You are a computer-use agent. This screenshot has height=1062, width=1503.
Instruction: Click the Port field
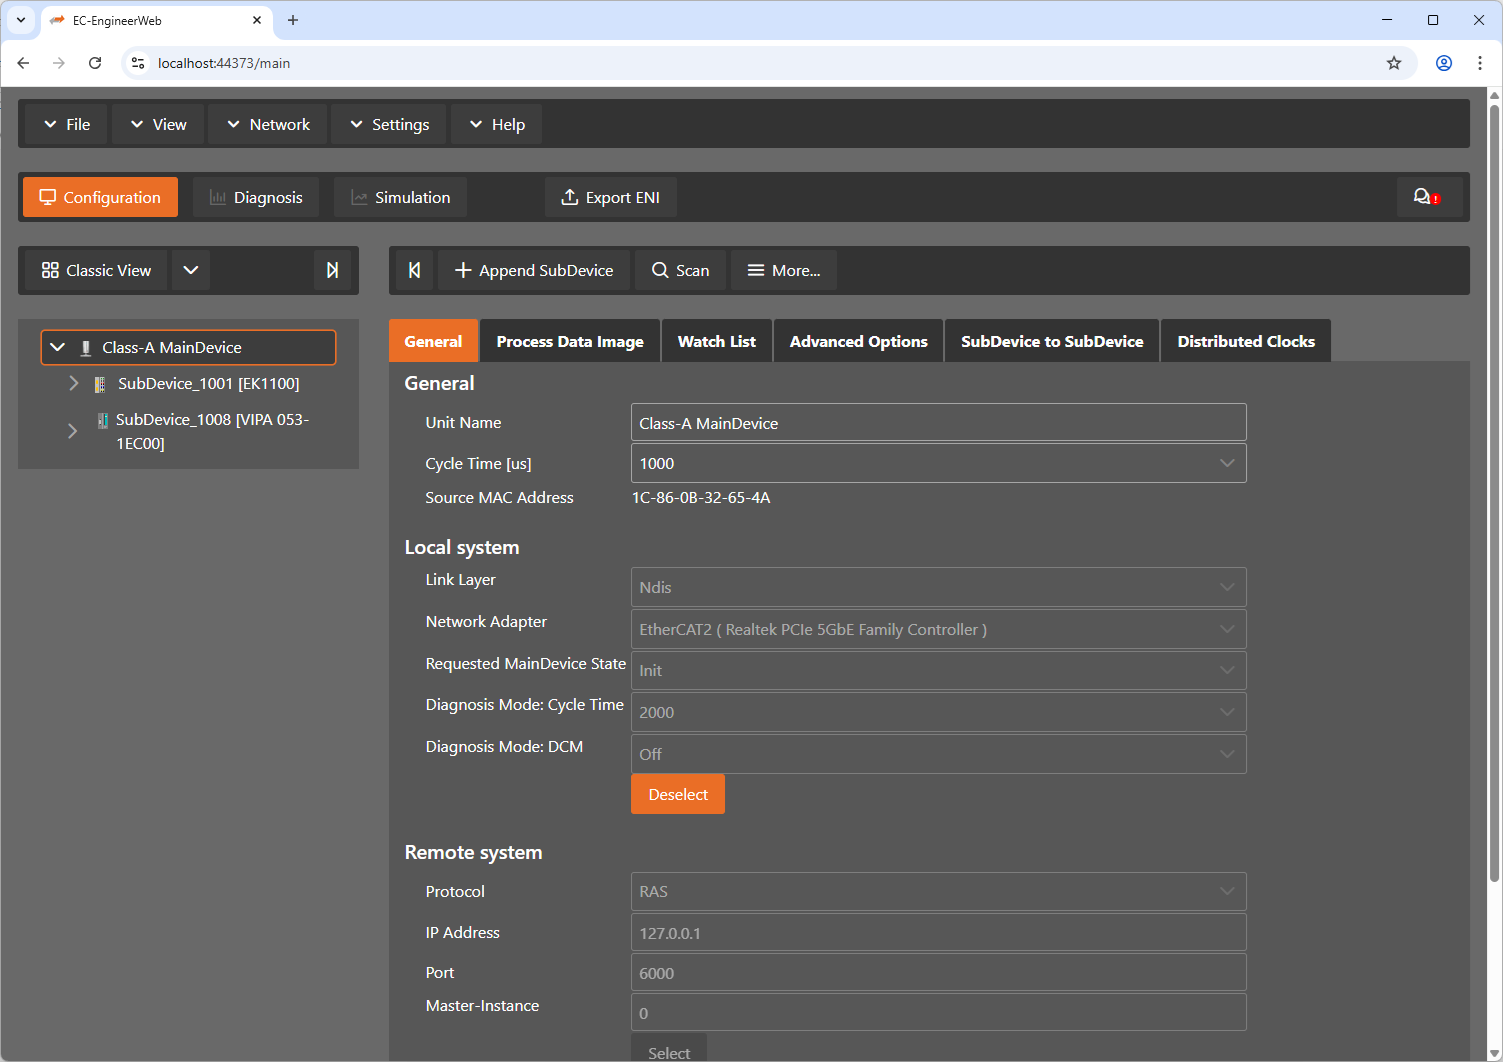[x=938, y=972]
